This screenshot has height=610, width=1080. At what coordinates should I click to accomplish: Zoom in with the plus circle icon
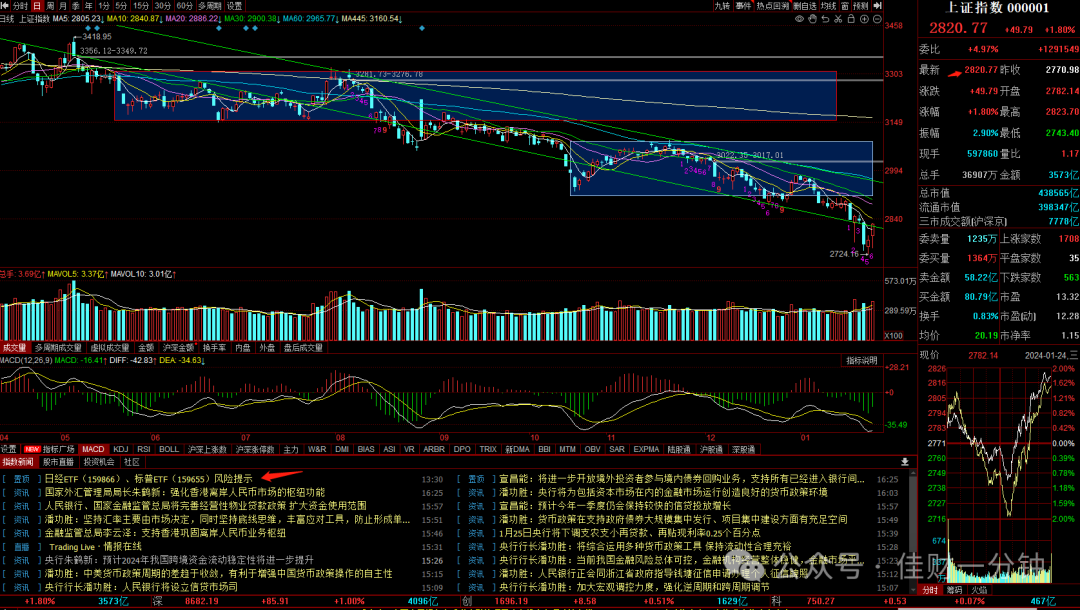click(x=864, y=19)
